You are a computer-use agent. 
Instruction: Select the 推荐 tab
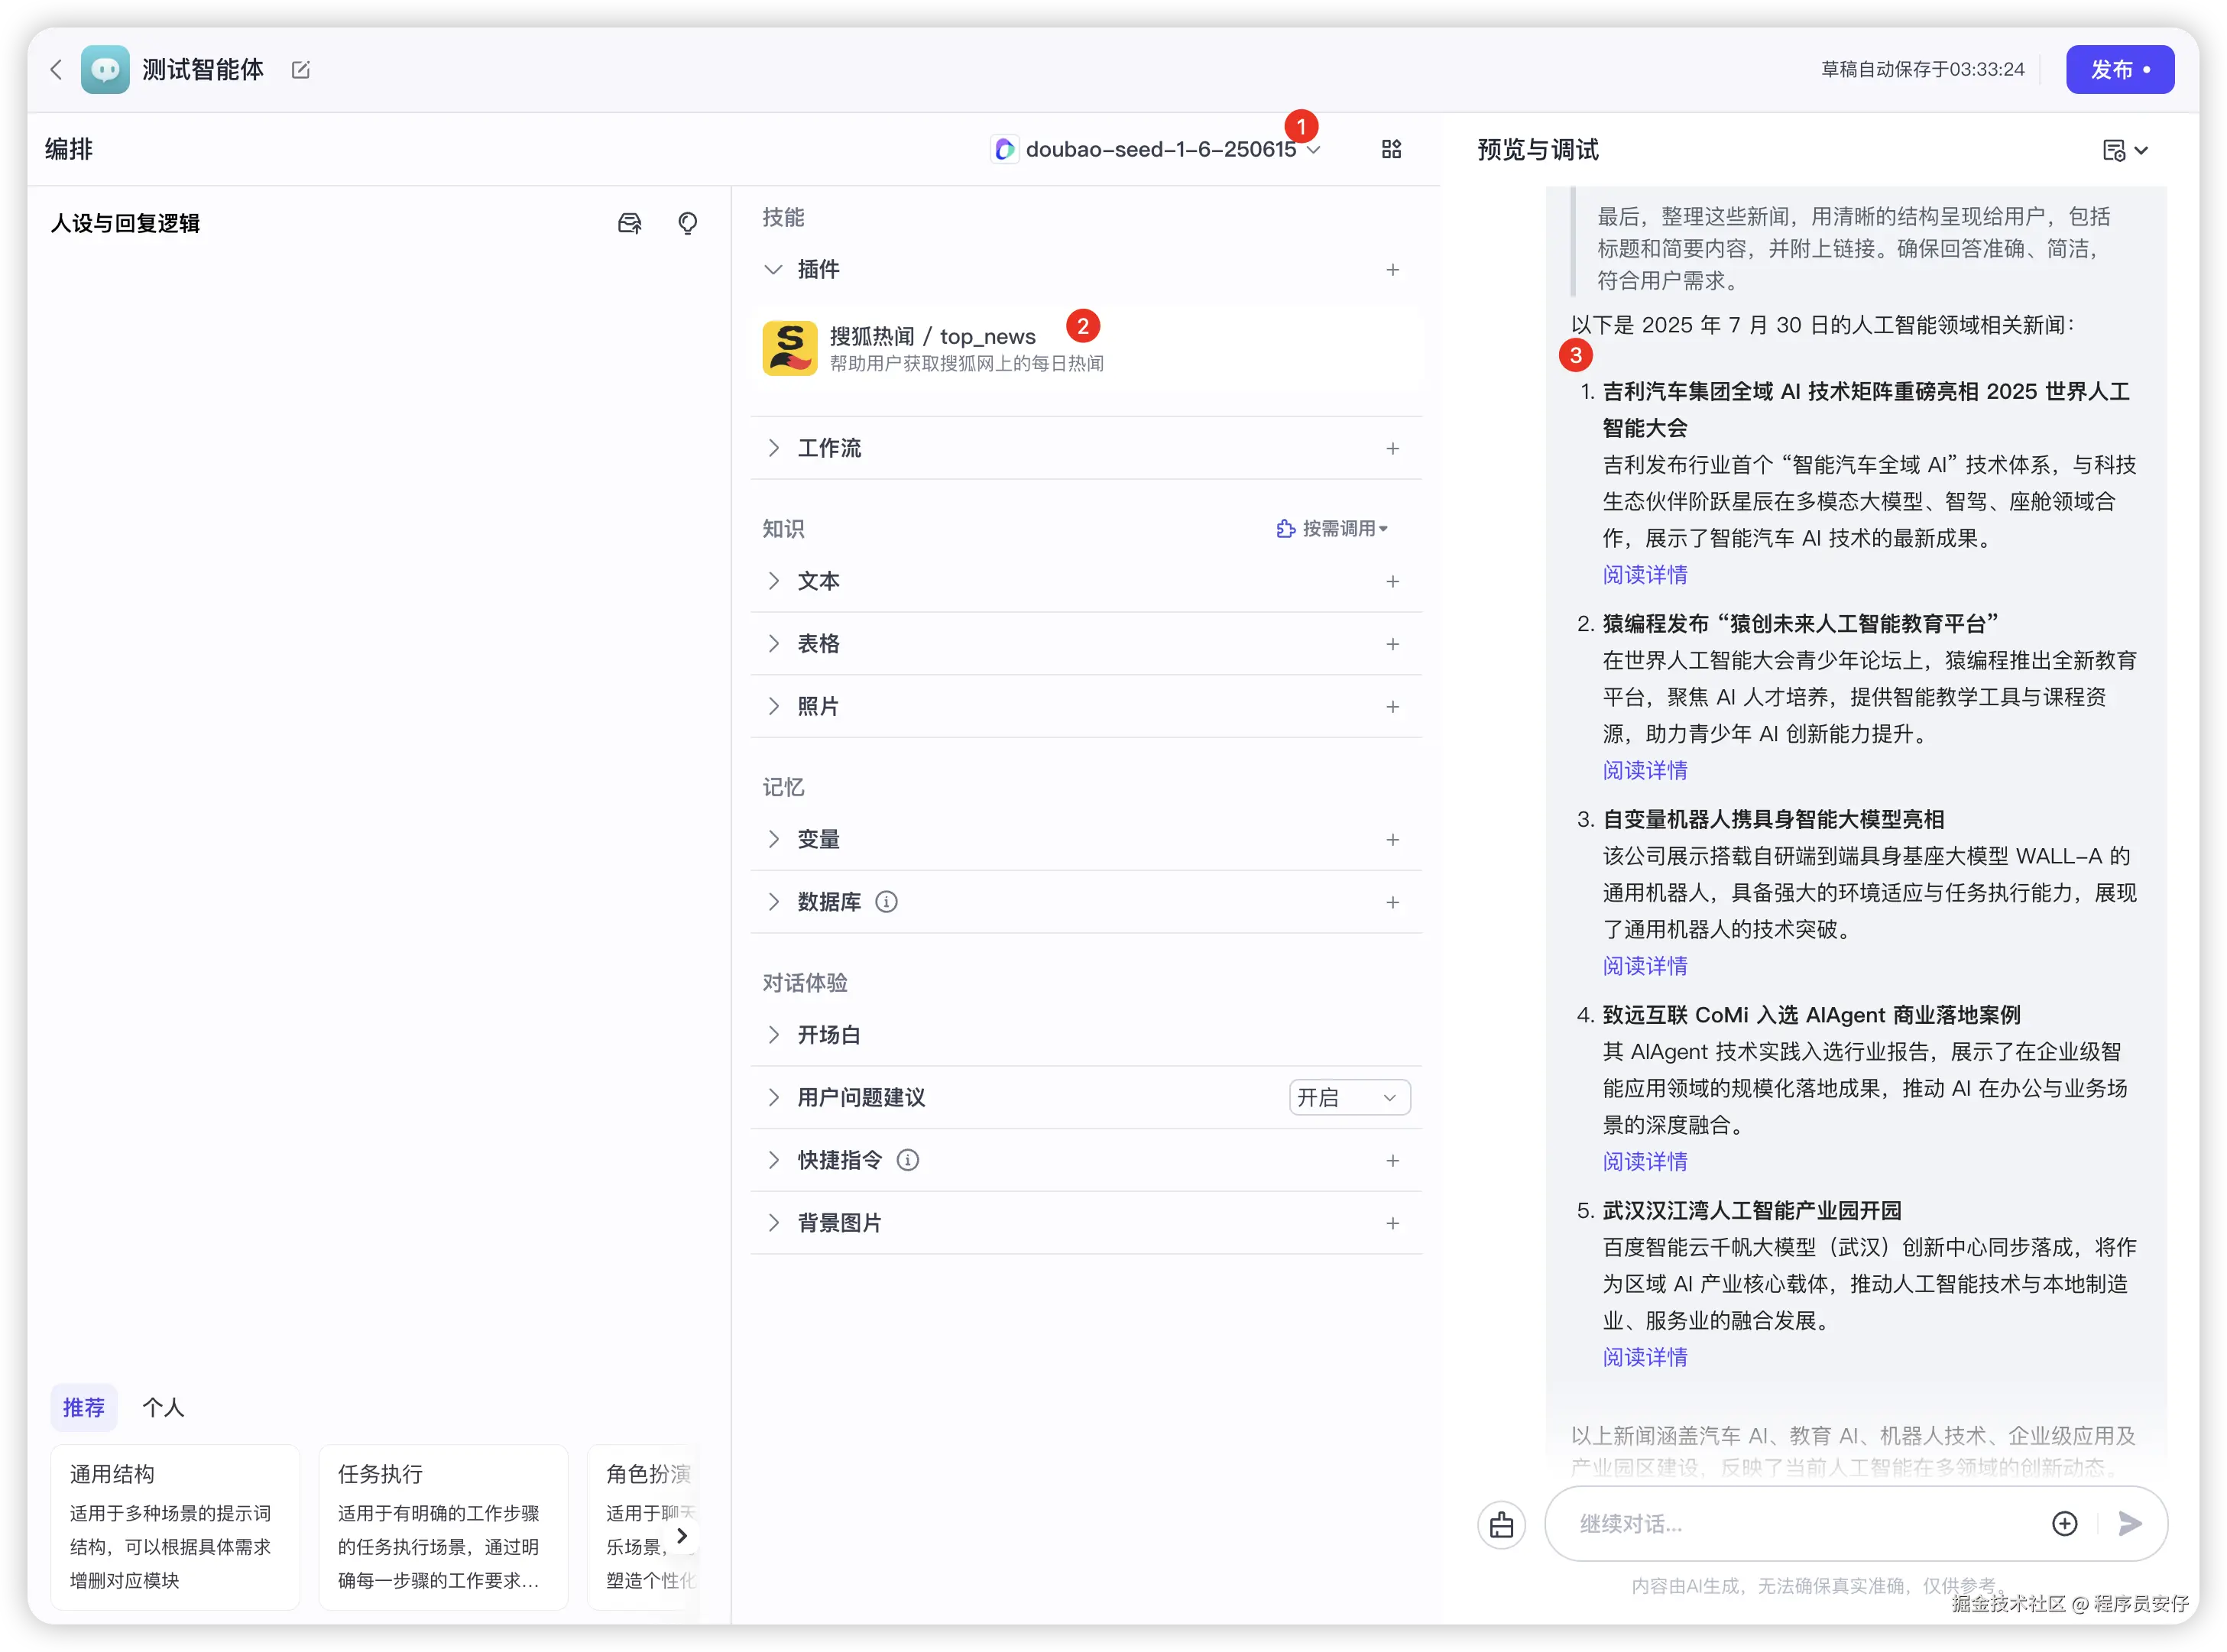pyautogui.click(x=84, y=1407)
